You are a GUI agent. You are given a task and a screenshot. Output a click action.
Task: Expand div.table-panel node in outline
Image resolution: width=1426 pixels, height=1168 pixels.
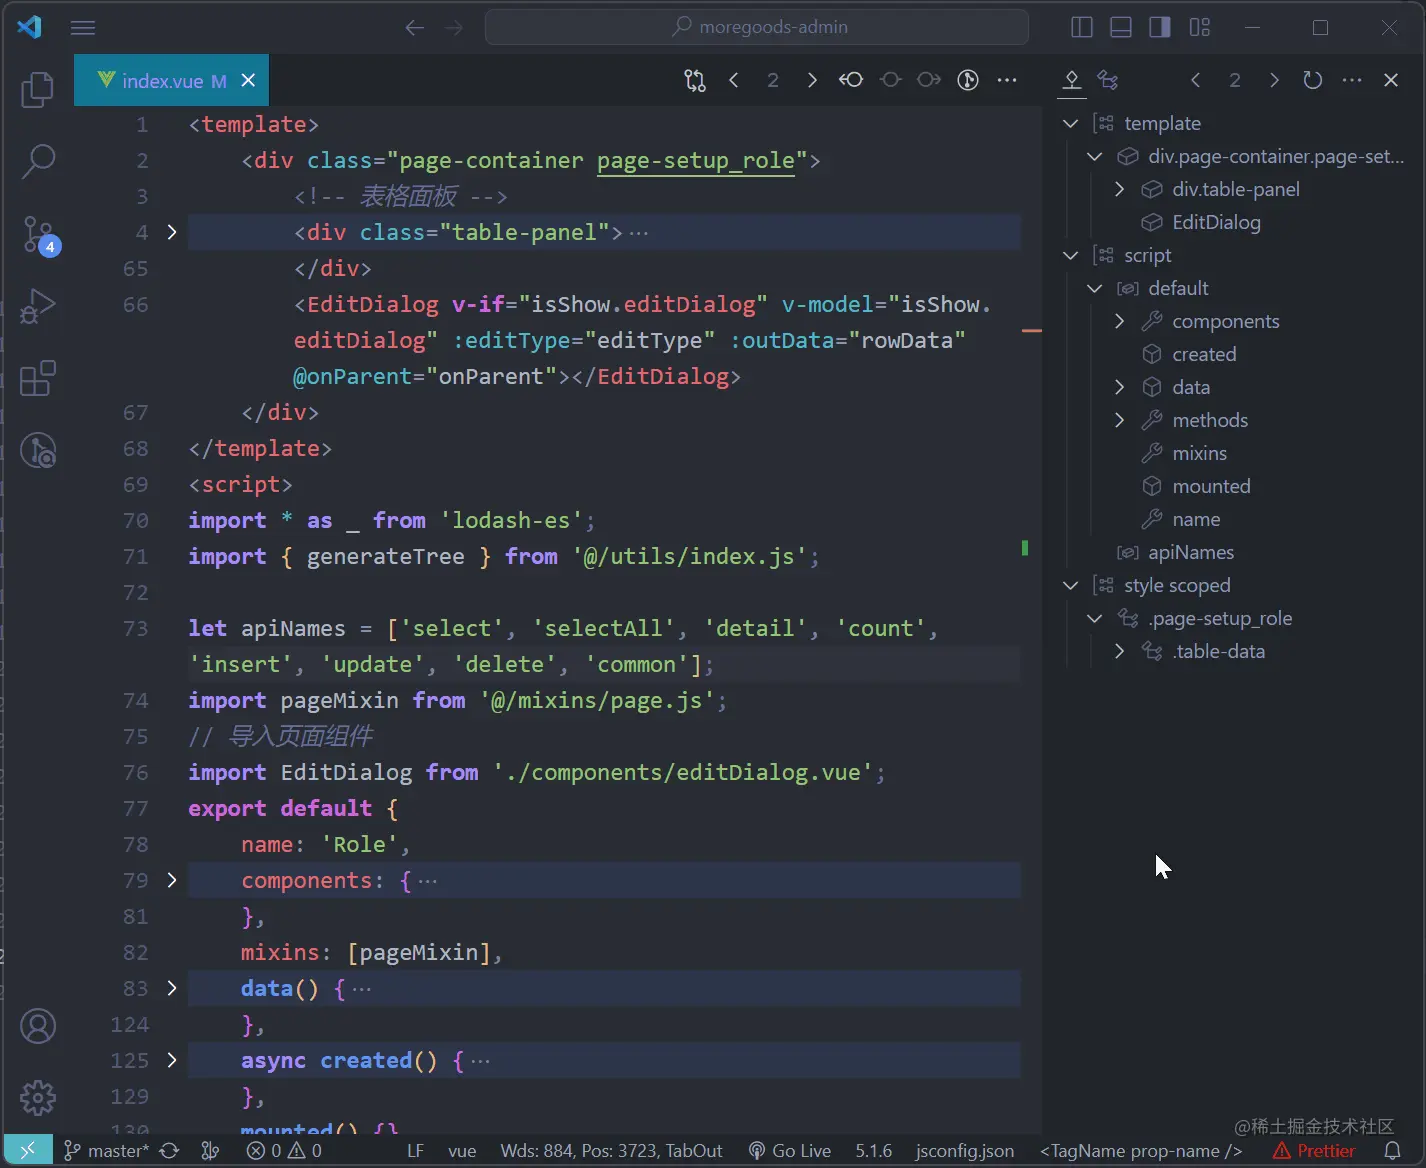(x=1119, y=189)
